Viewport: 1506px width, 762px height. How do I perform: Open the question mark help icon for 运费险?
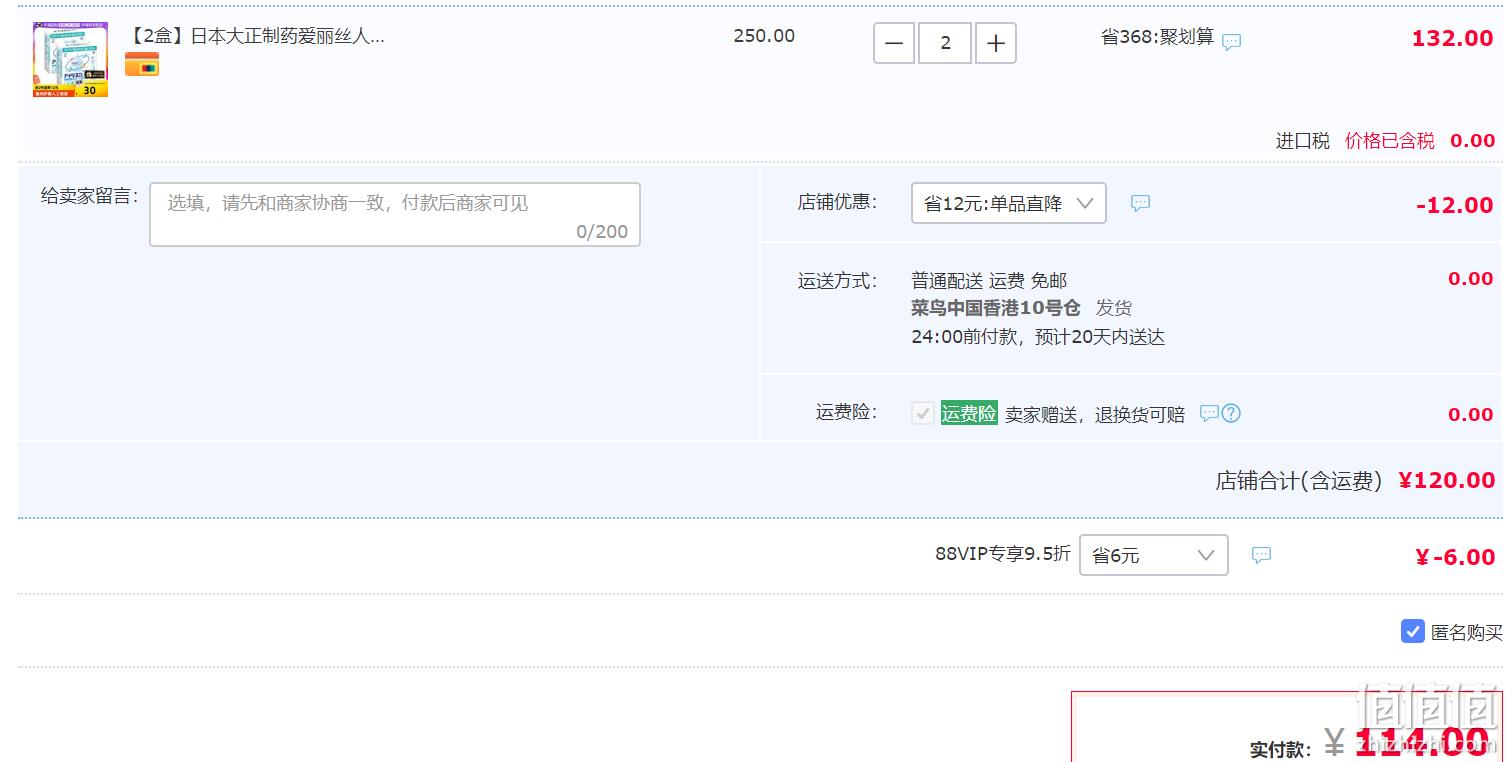point(1231,413)
